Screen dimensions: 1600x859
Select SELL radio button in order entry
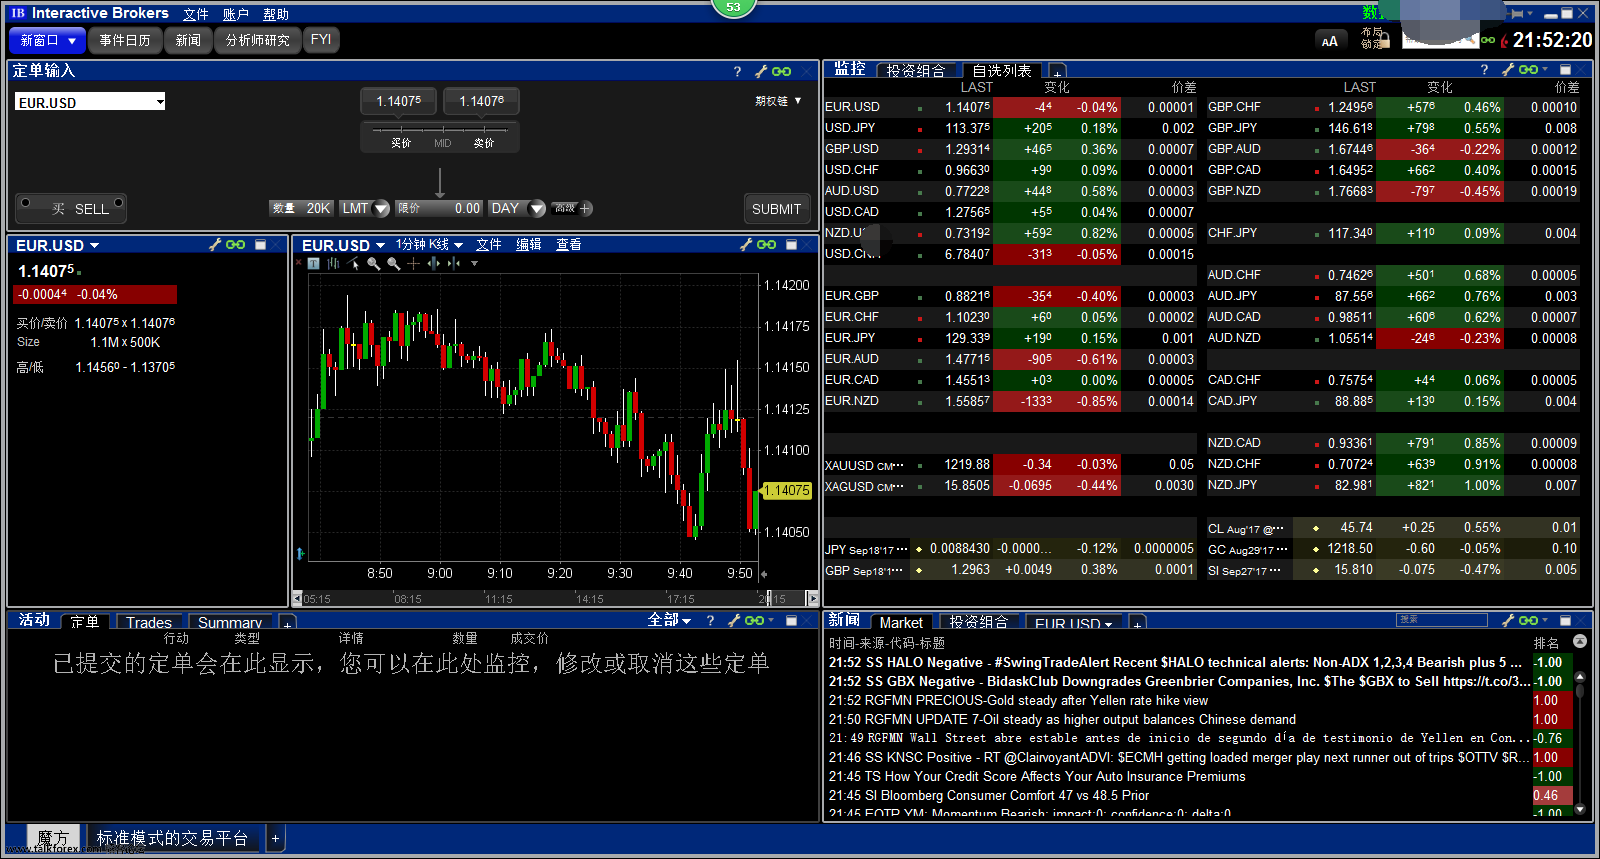click(118, 203)
